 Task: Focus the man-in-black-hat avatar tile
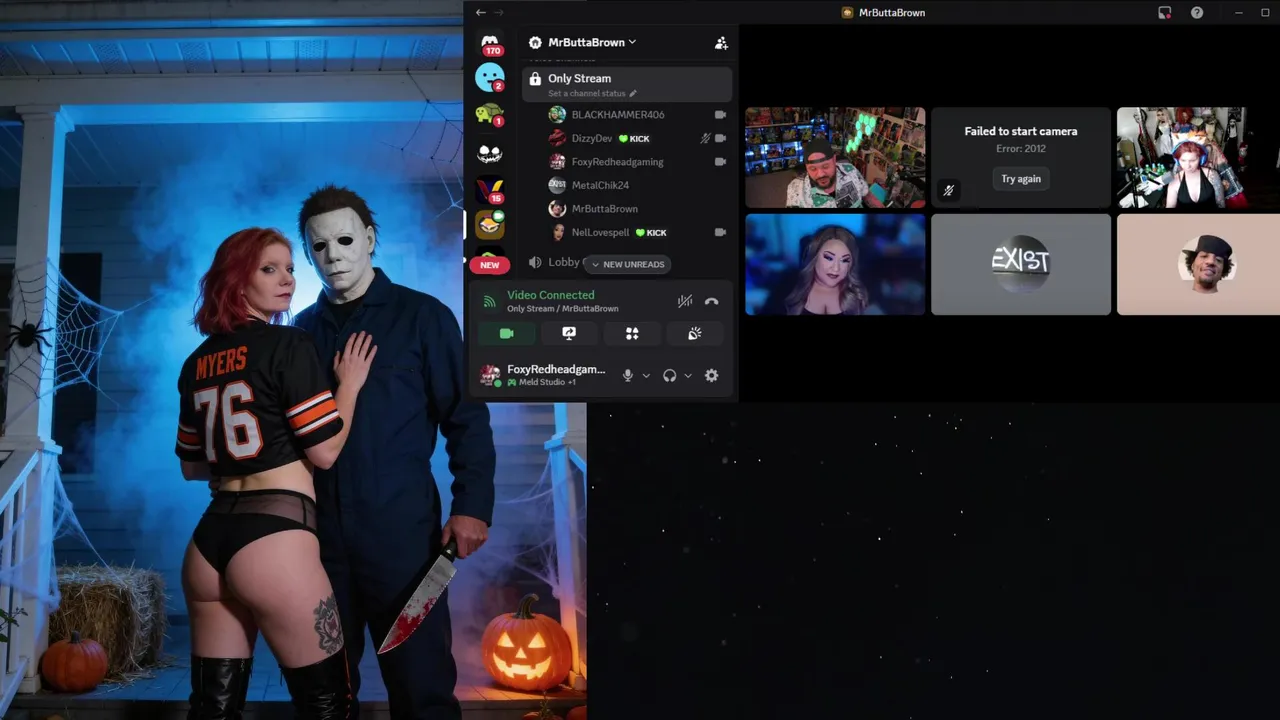click(1198, 264)
